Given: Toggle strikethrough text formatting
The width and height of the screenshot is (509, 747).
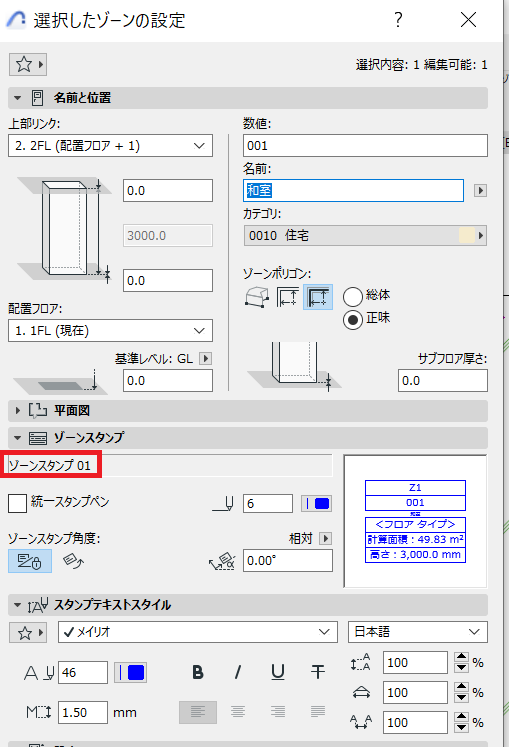Looking at the screenshot, I should tap(318, 672).
